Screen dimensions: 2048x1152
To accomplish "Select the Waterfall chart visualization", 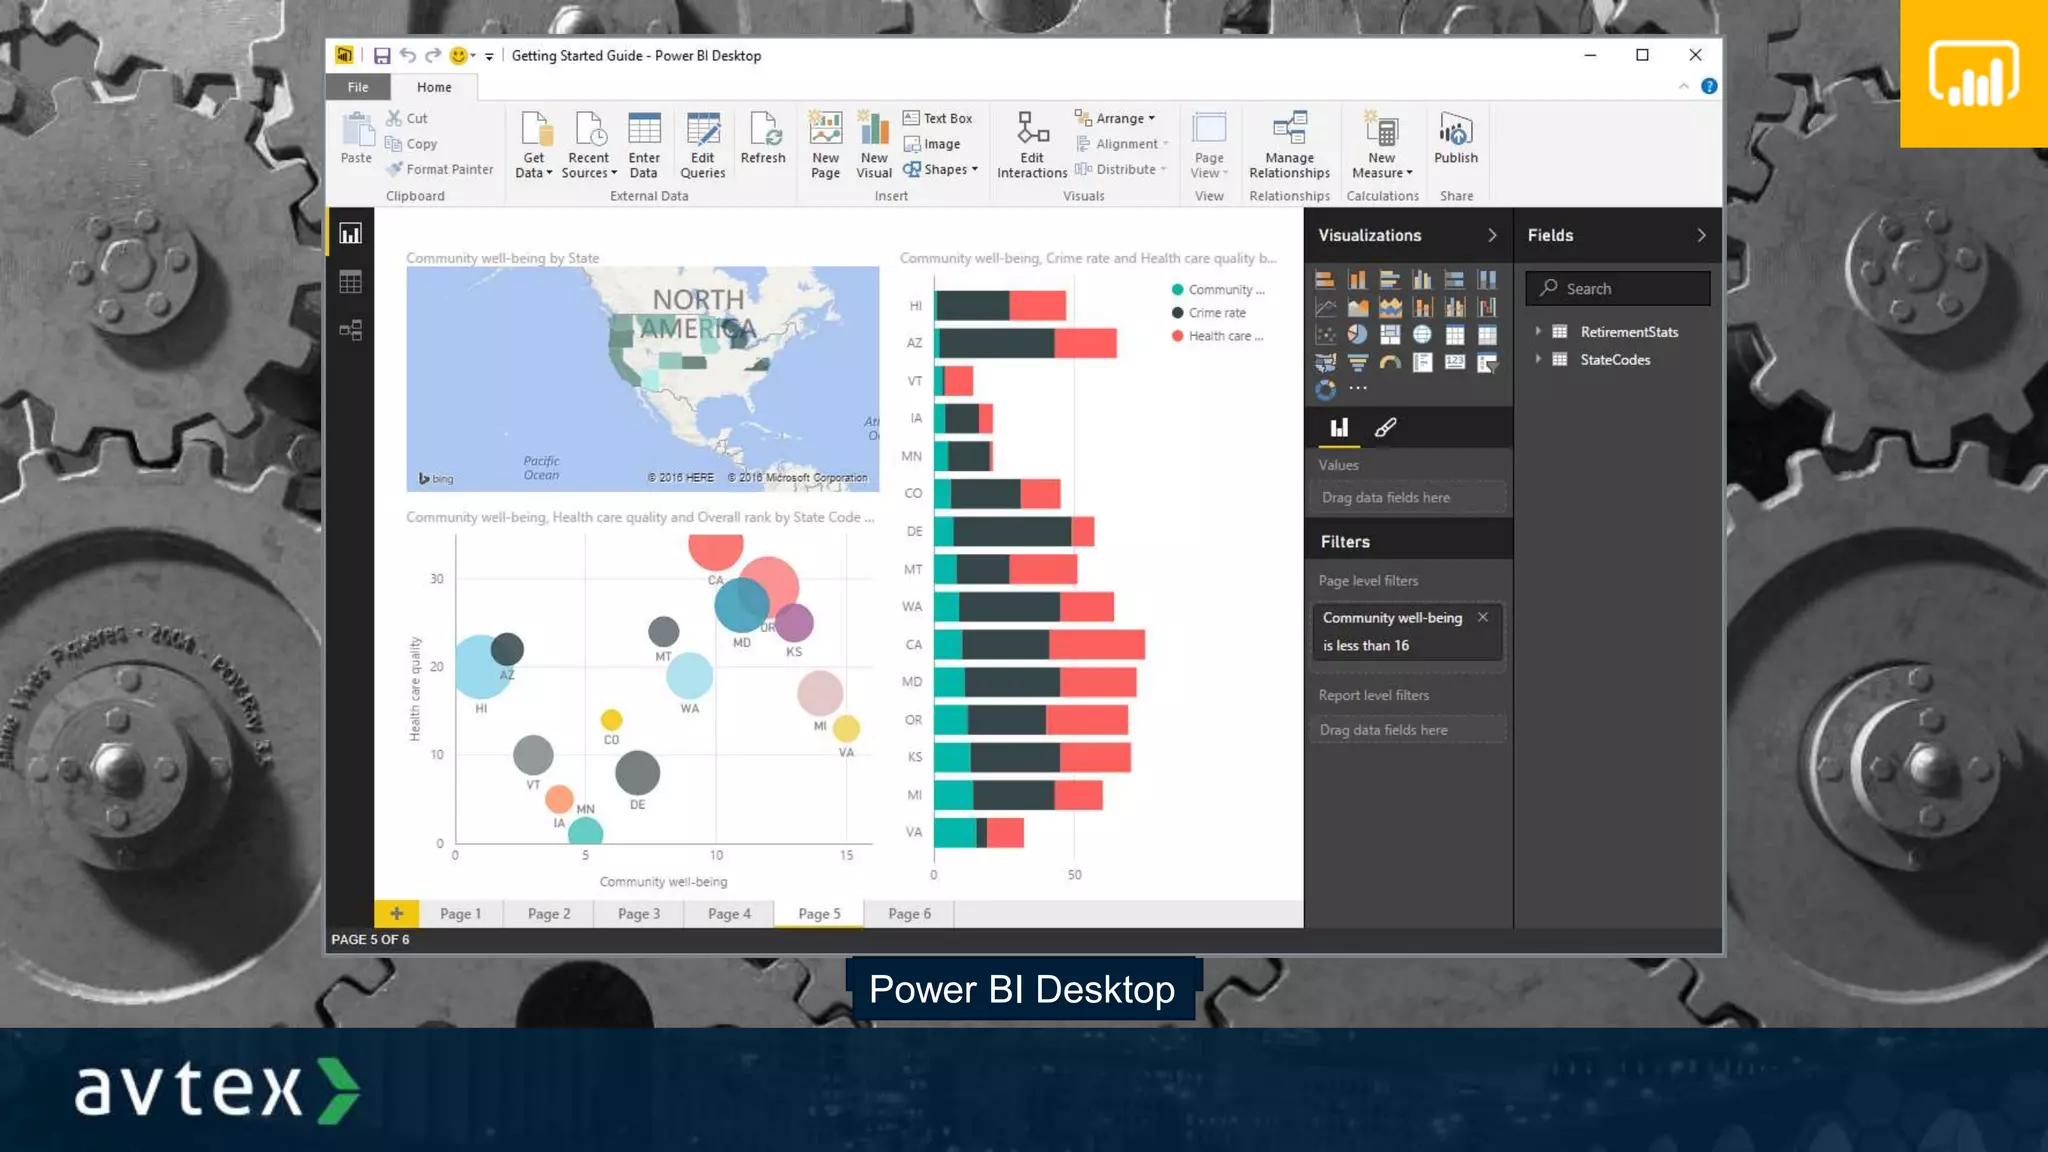I will (x=1487, y=308).
